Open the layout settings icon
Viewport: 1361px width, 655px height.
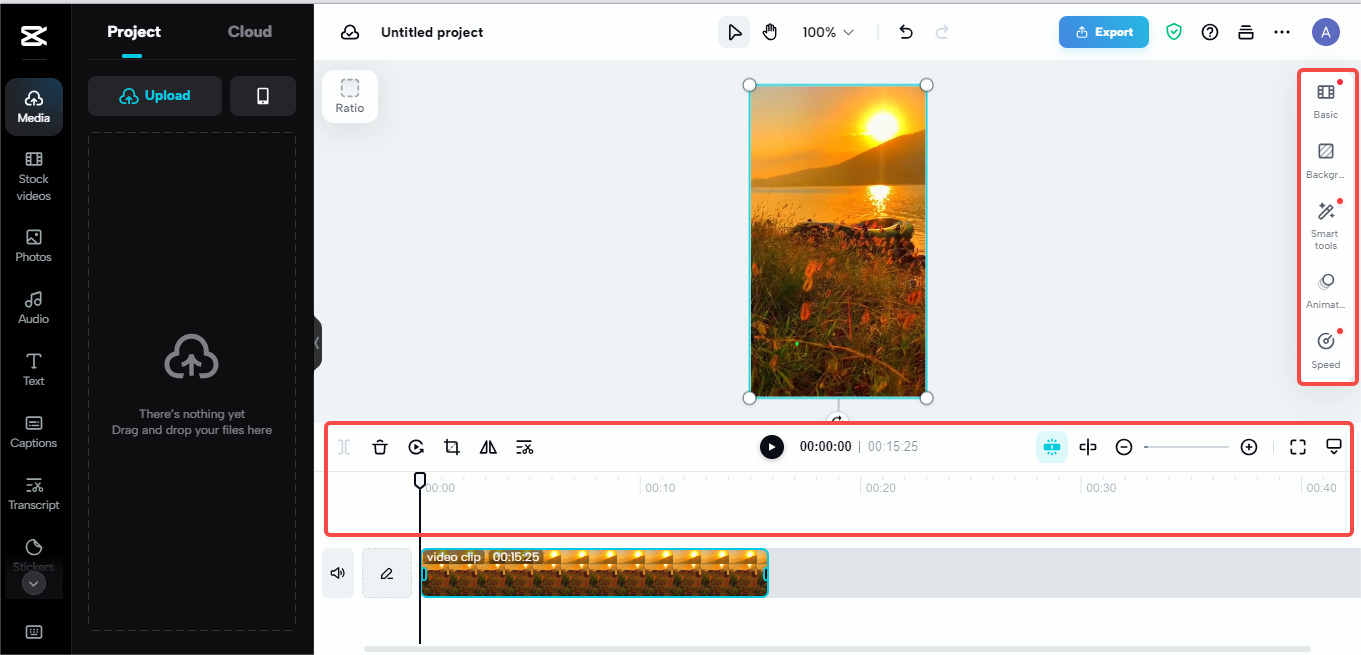[1246, 32]
